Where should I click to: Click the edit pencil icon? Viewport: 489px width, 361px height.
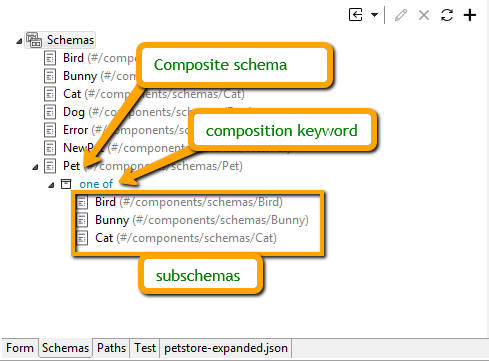(x=401, y=15)
